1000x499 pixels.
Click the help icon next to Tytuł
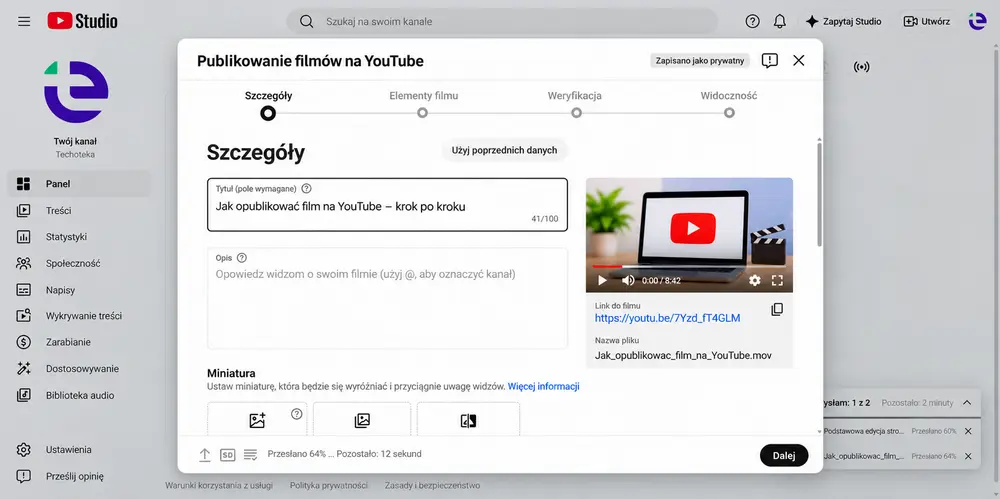pos(306,188)
